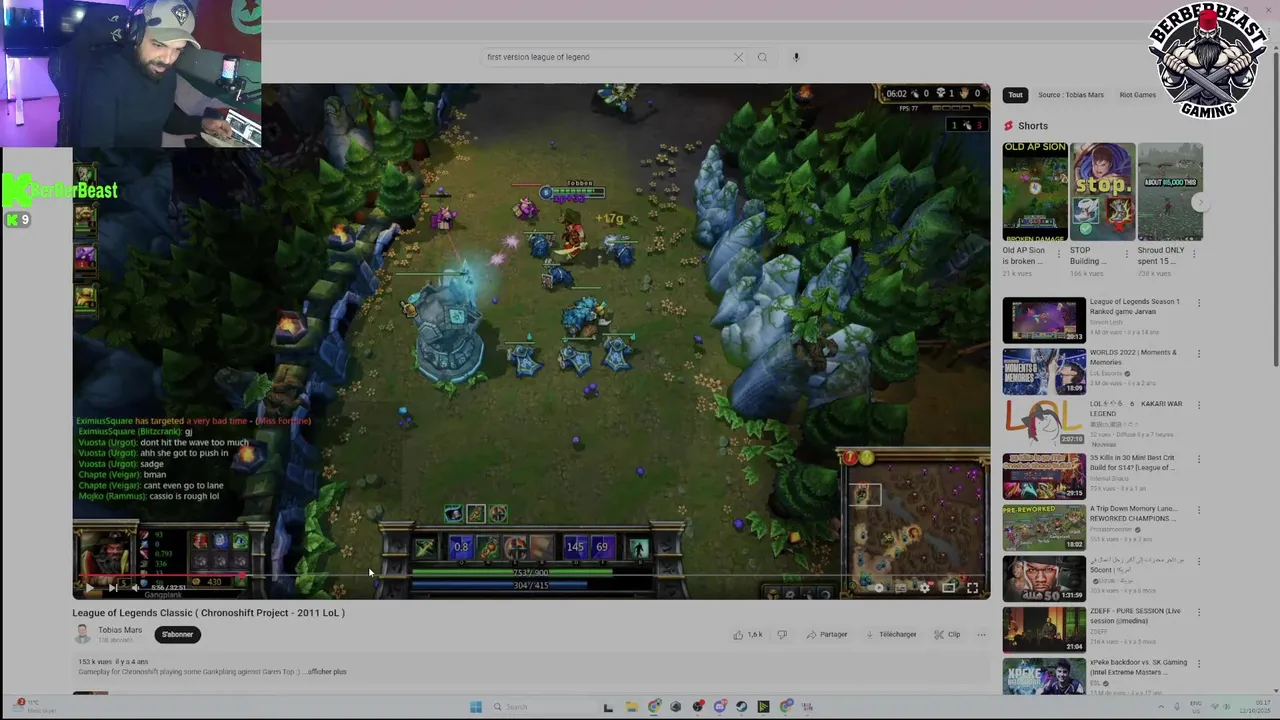Open options menu for STOP Building short
Viewport: 1280px width, 720px height.
tap(1126, 254)
